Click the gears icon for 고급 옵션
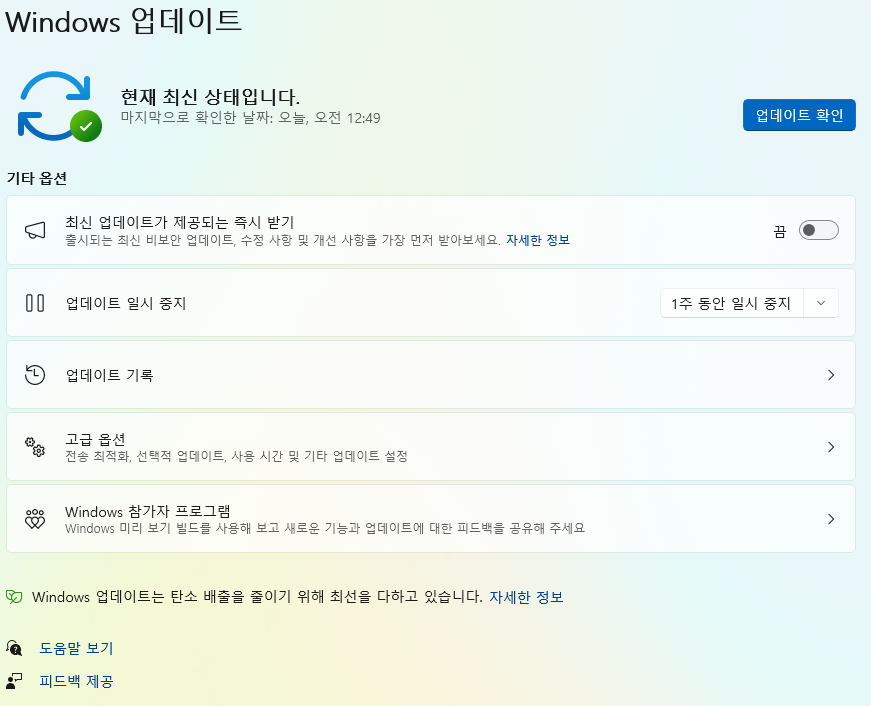This screenshot has height=706, width=871. point(35,447)
